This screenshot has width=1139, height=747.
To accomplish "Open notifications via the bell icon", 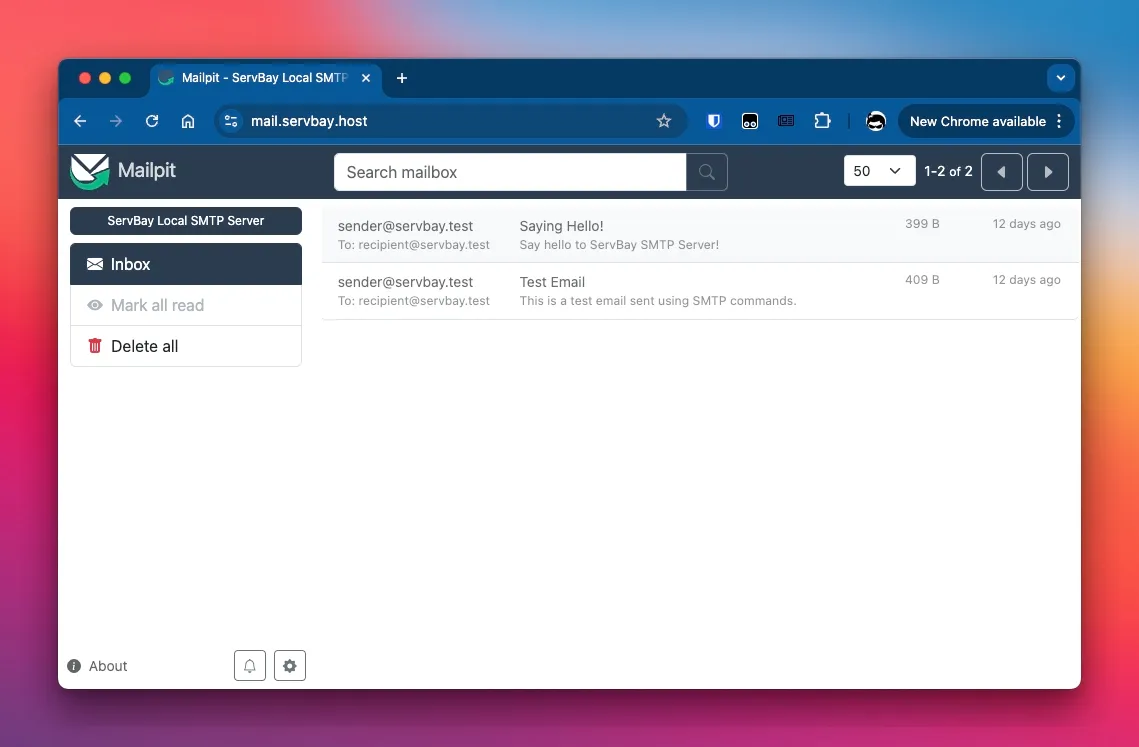I will click(x=249, y=665).
